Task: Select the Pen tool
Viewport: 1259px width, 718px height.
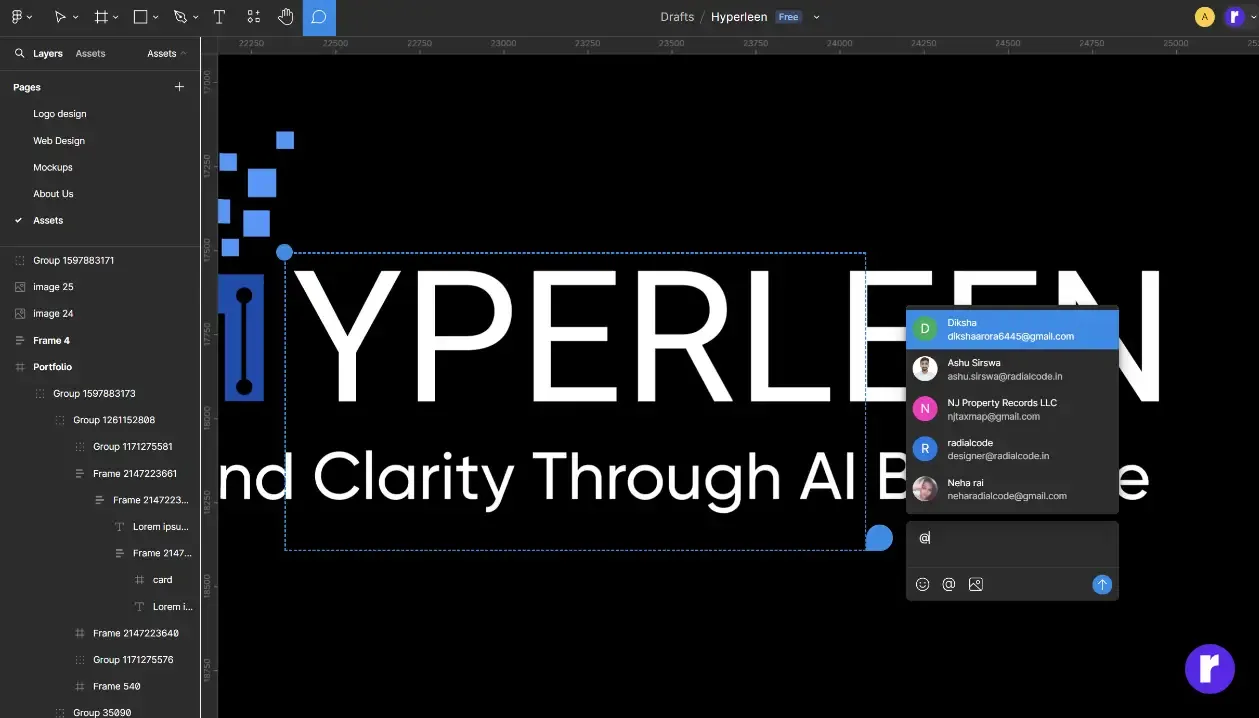Action: pos(181,17)
